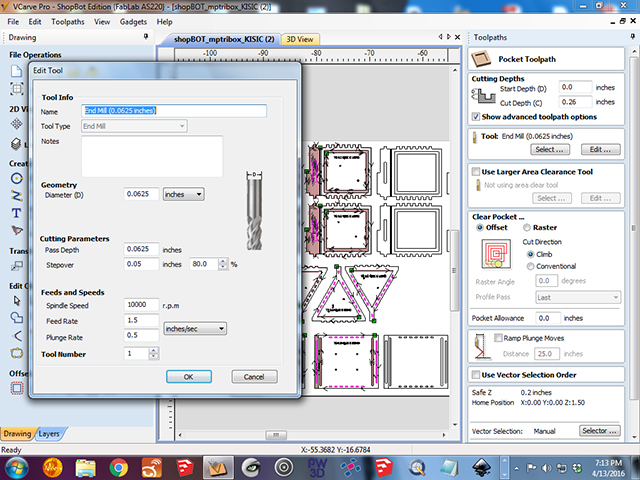This screenshot has height=480, width=640.
Task: Enable Use Vector Selection Order checkbox
Action: pyautogui.click(x=476, y=375)
